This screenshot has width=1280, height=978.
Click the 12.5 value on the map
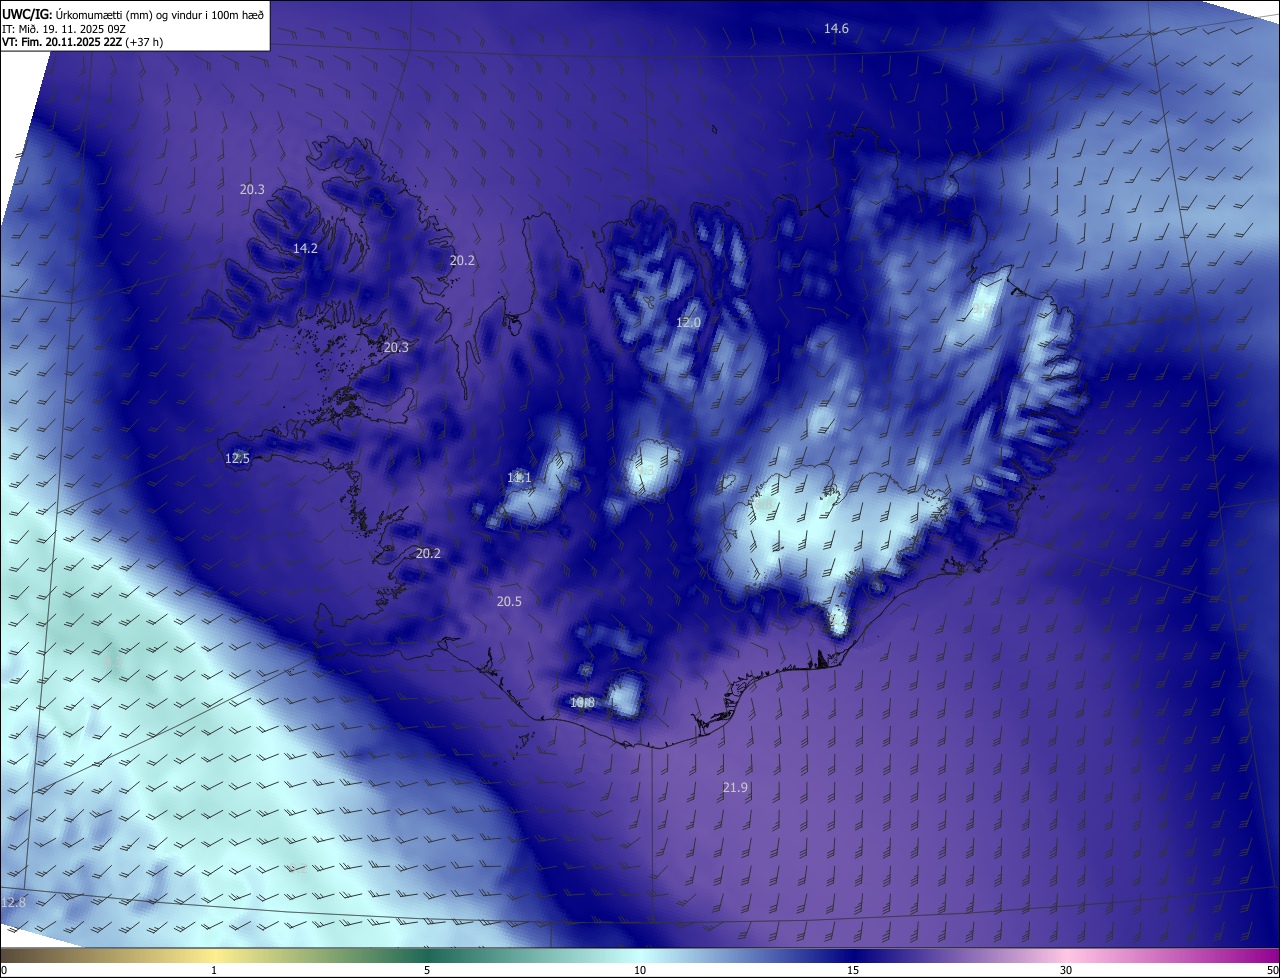point(237,459)
